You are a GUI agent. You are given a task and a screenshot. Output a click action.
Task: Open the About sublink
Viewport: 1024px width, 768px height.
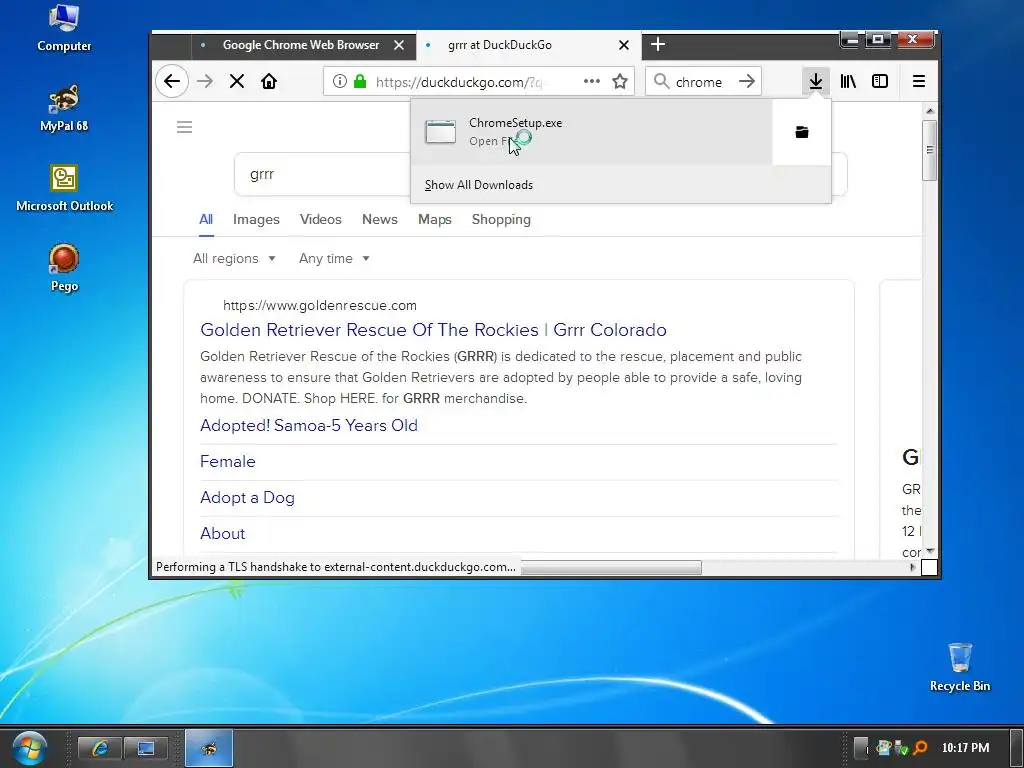point(223,534)
